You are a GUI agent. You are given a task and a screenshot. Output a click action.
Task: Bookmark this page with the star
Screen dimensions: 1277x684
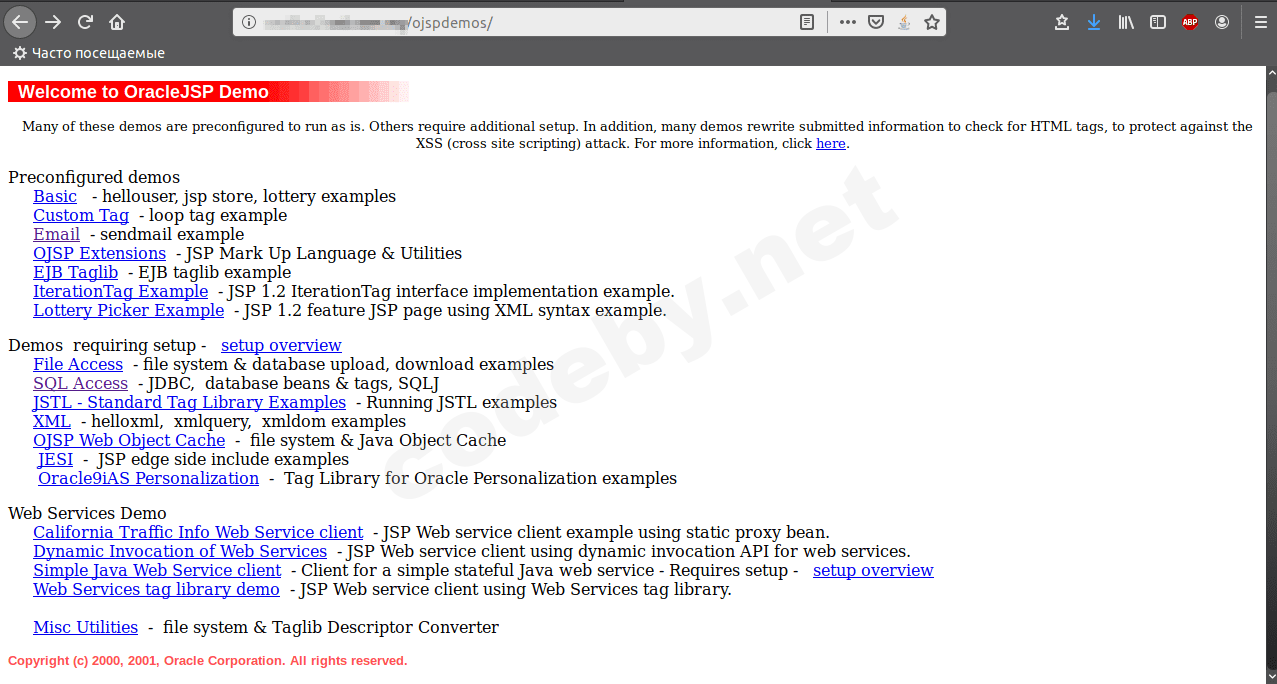coord(932,22)
